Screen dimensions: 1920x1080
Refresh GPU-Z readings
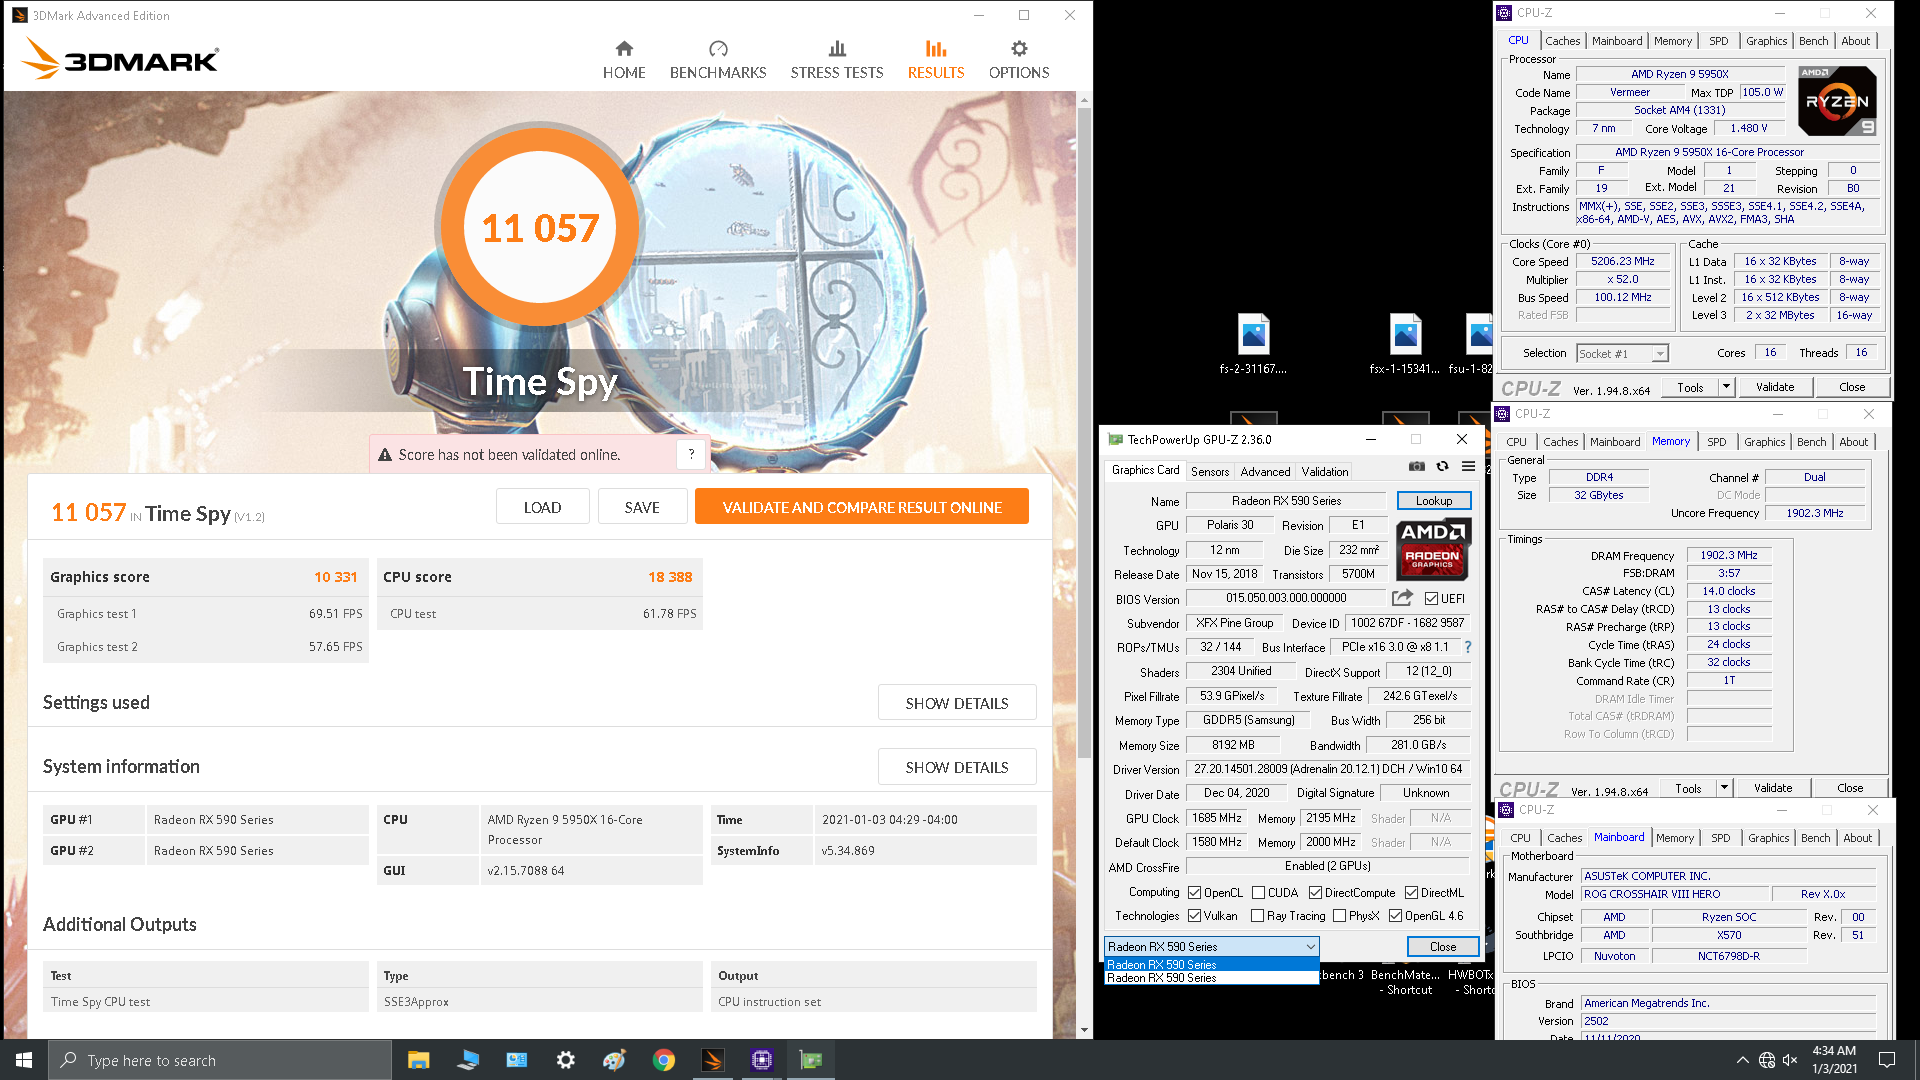pos(1442,466)
